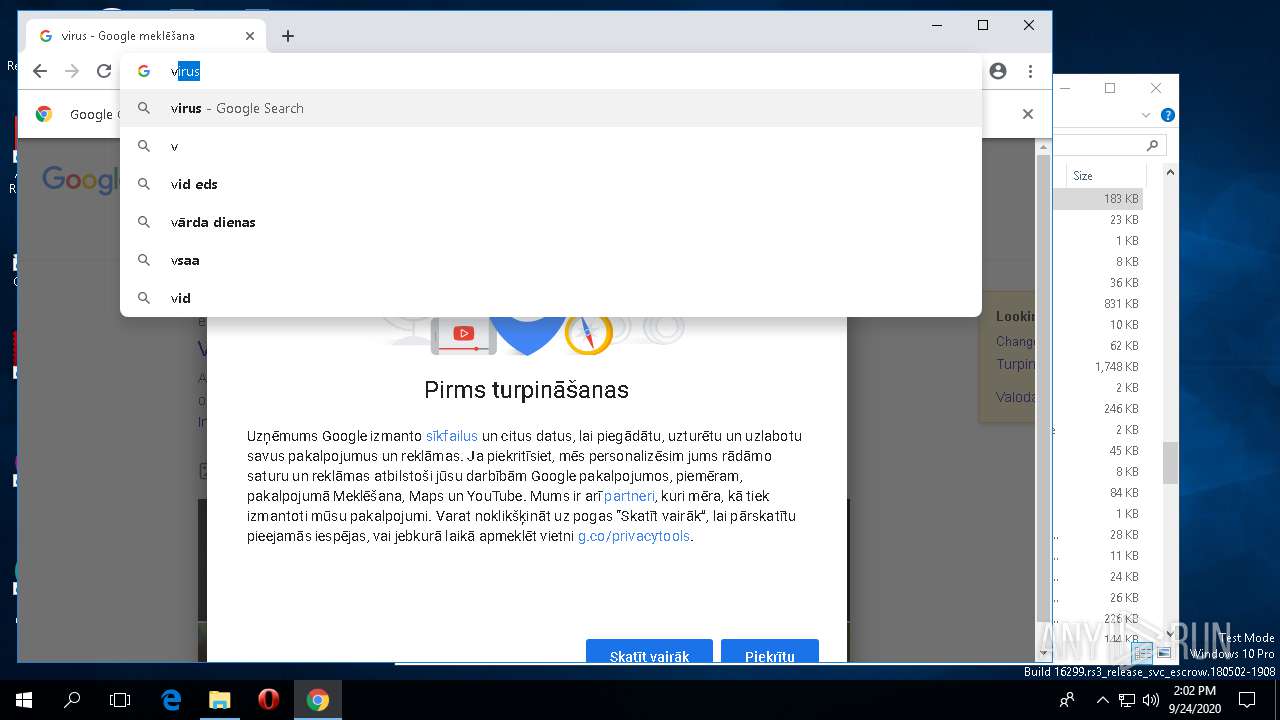Click the search icon in File Explorer window
This screenshot has width=1280, height=720.
coord(1152,145)
